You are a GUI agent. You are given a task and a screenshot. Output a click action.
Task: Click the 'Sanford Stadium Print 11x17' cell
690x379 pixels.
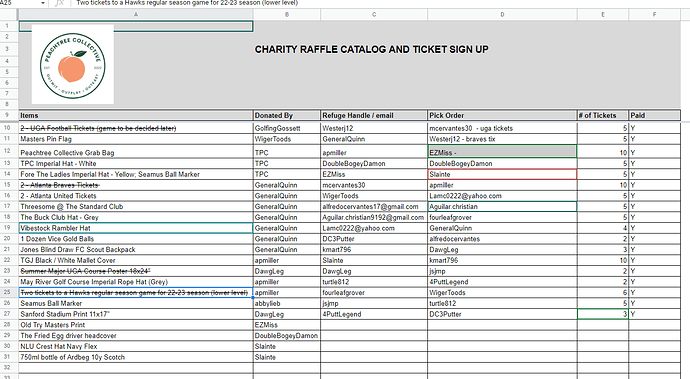[x=136, y=314]
